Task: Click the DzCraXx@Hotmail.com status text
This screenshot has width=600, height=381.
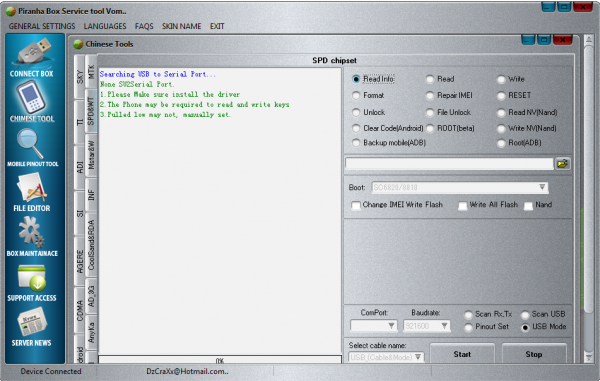Action: pos(187,371)
